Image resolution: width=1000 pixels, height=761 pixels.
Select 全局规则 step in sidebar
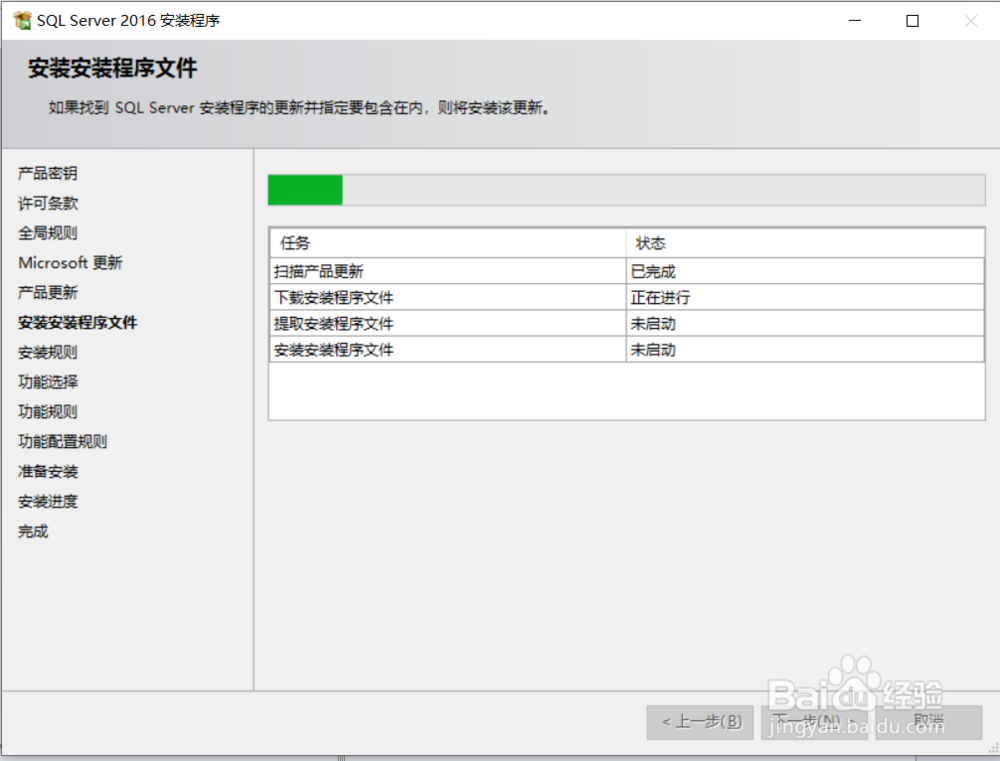tap(48, 233)
